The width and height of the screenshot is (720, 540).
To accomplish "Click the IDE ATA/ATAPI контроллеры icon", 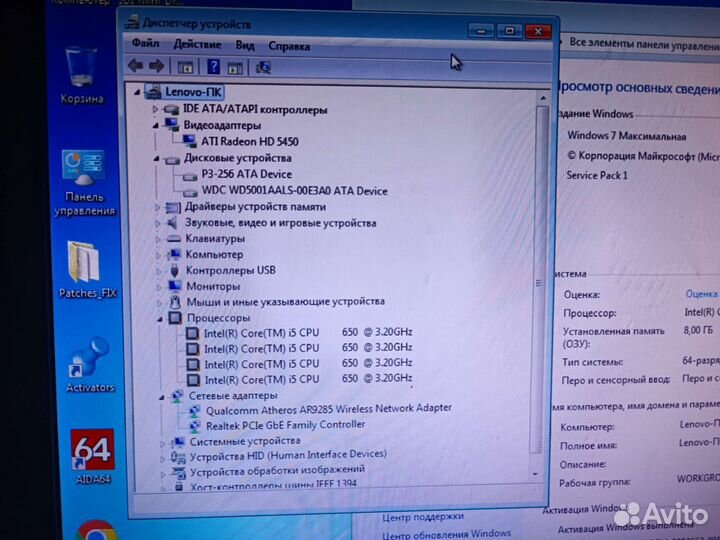I will pos(171,109).
